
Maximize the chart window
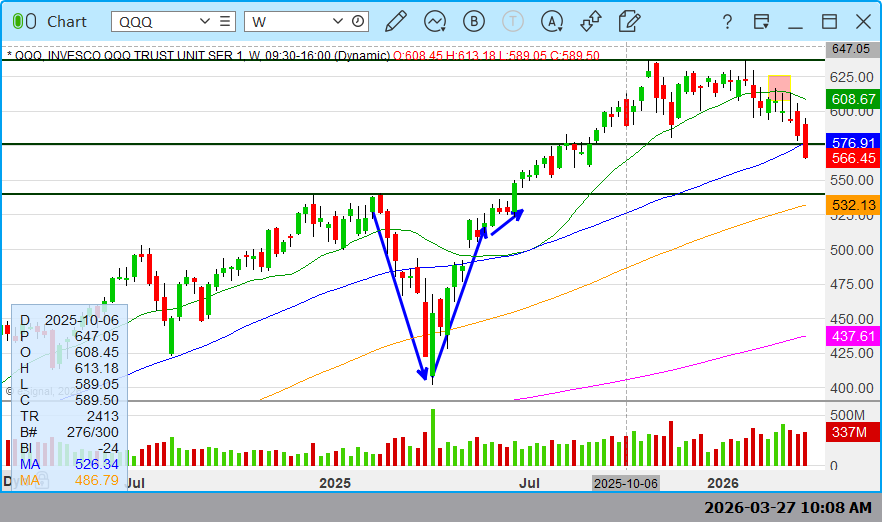[x=829, y=22]
